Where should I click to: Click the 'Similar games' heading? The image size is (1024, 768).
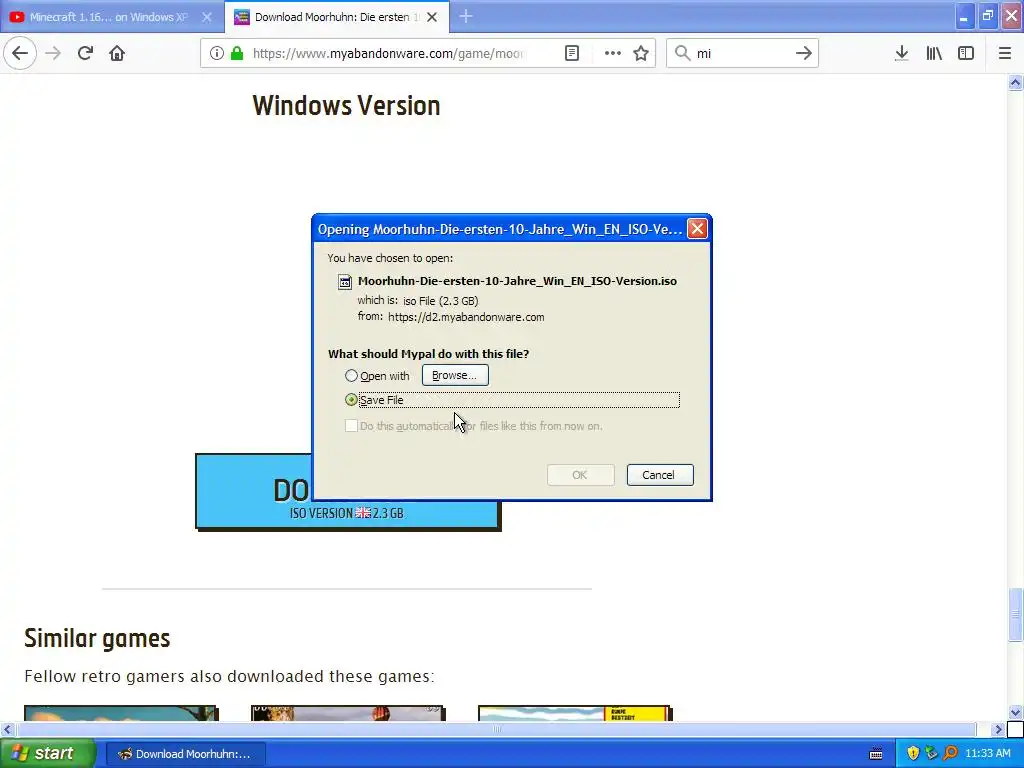97,638
